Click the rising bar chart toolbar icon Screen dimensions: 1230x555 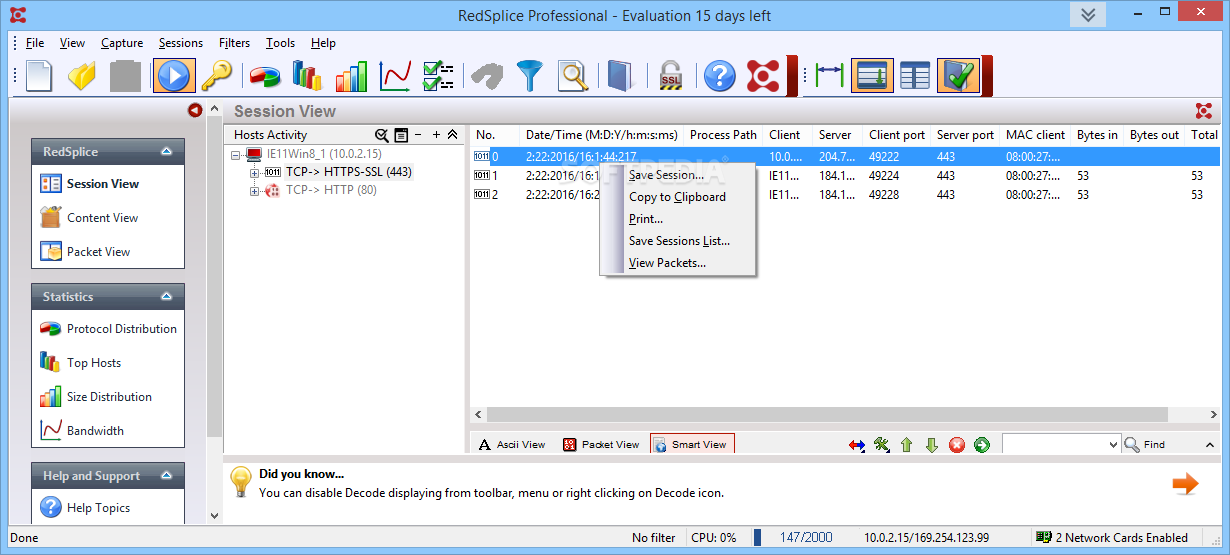(x=351, y=76)
